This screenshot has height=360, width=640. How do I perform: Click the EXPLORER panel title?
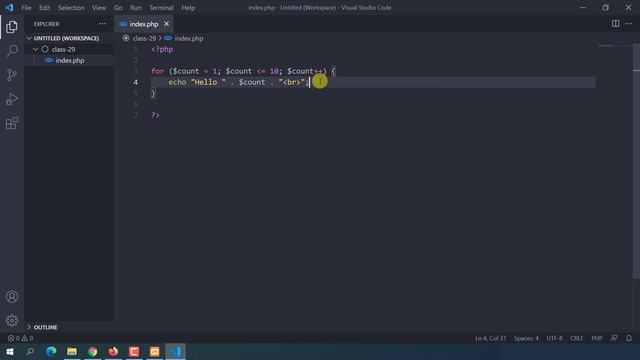tap(47, 24)
